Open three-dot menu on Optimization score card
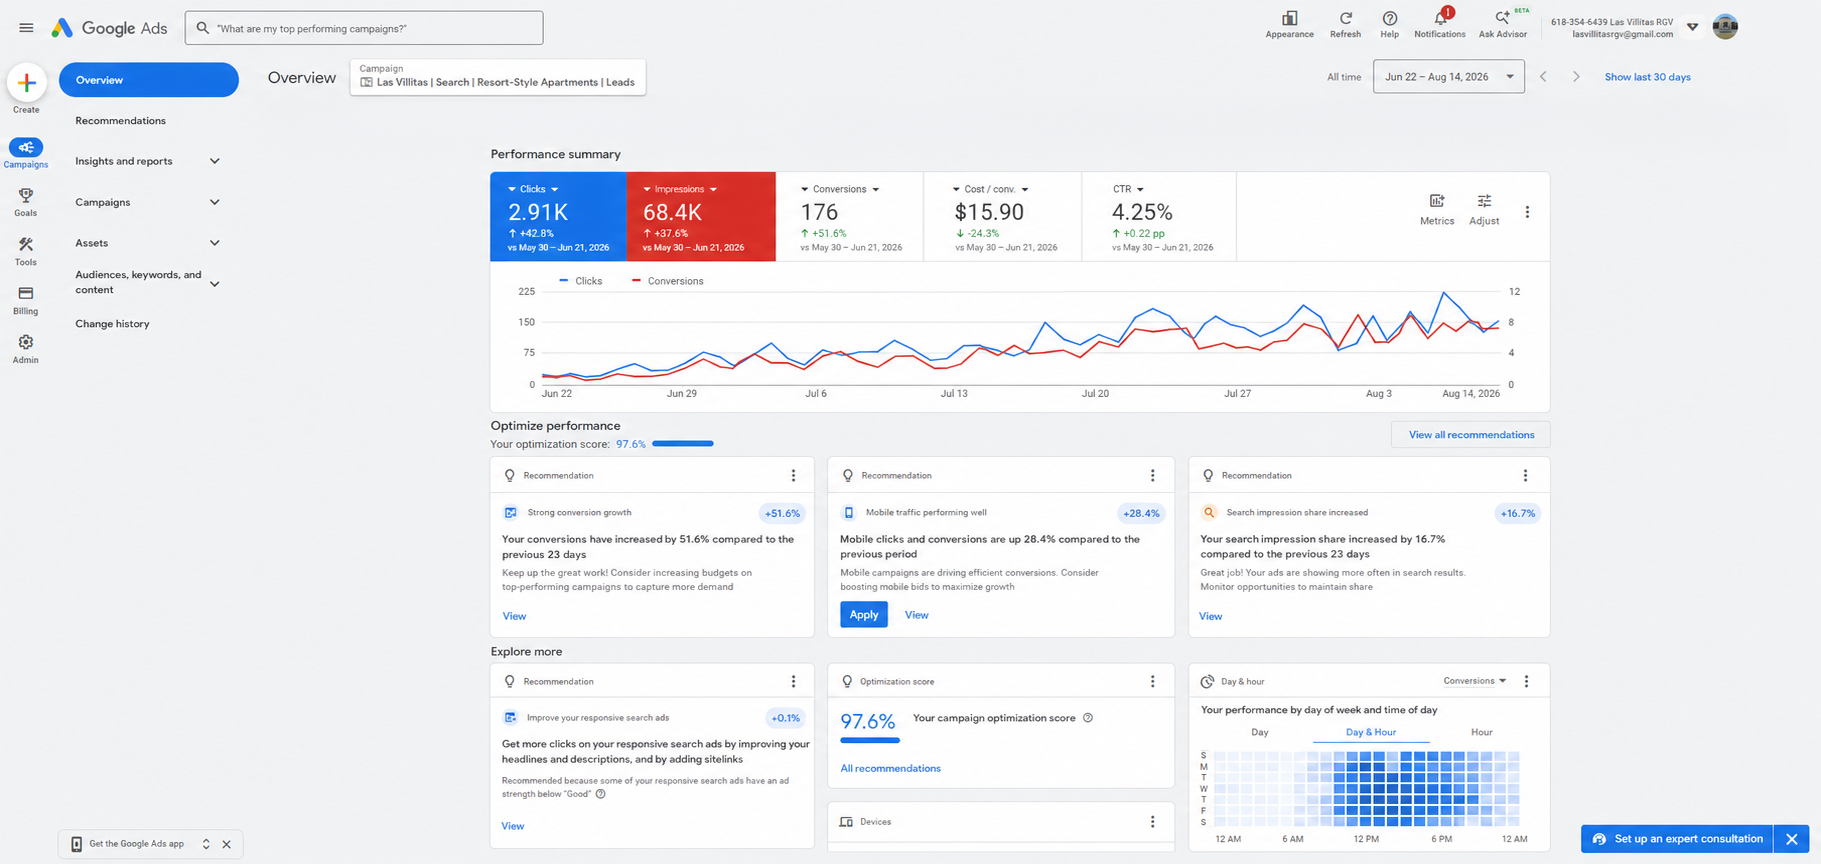Image resolution: width=1821 pixels, height=864 pixels. pos(1153,682)
